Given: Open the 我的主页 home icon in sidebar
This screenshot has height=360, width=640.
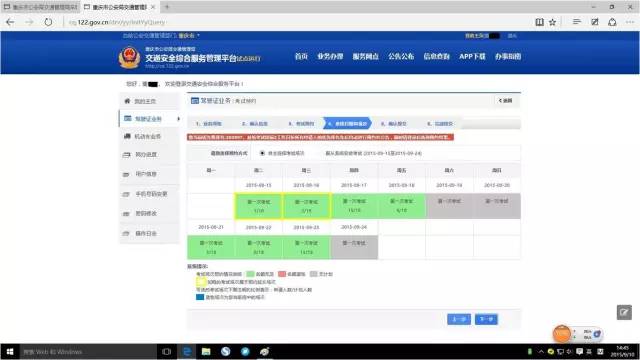Looking at the screenshot, I should [x=127, y=101].
